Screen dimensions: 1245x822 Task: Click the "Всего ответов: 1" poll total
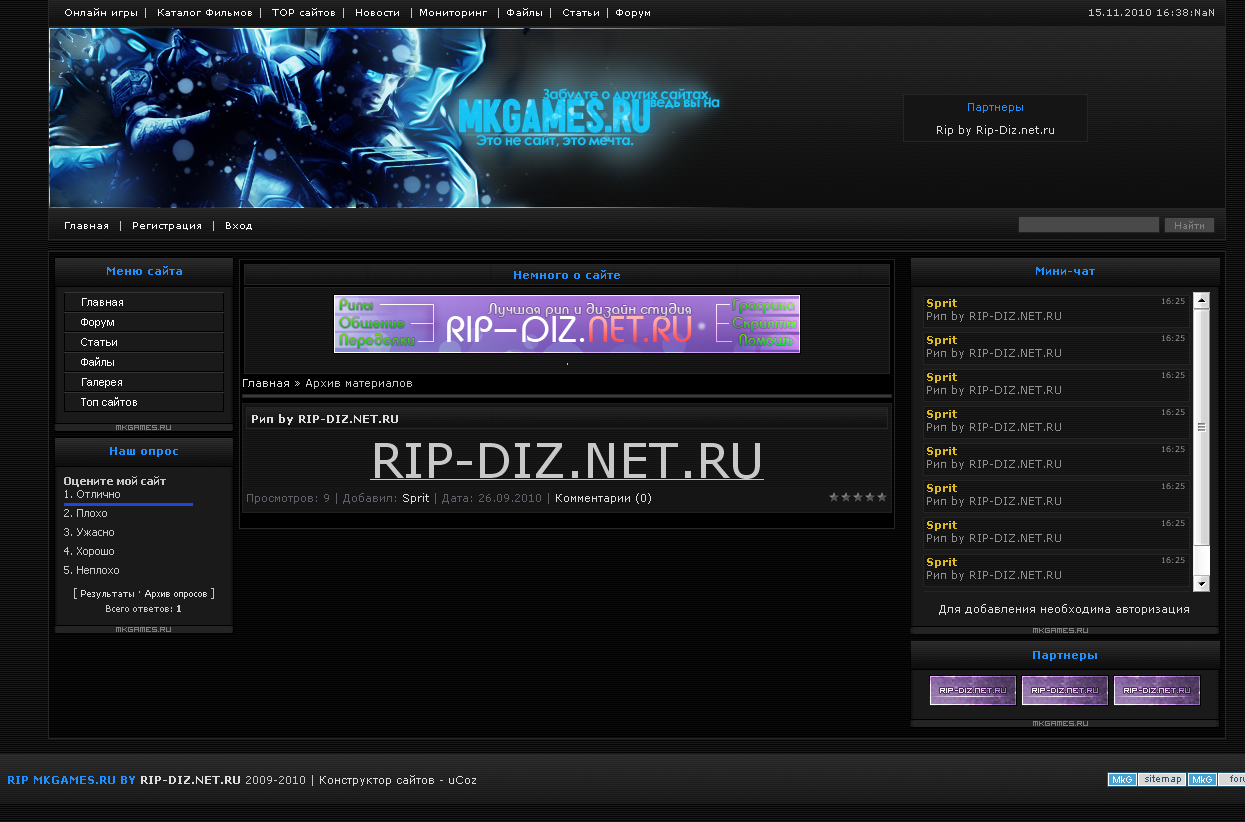click(143, 608)
